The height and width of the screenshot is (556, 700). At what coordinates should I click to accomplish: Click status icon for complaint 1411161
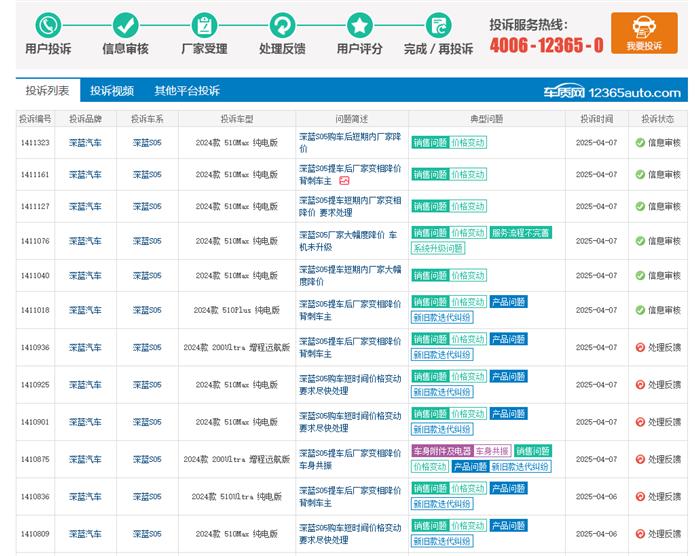640,174
